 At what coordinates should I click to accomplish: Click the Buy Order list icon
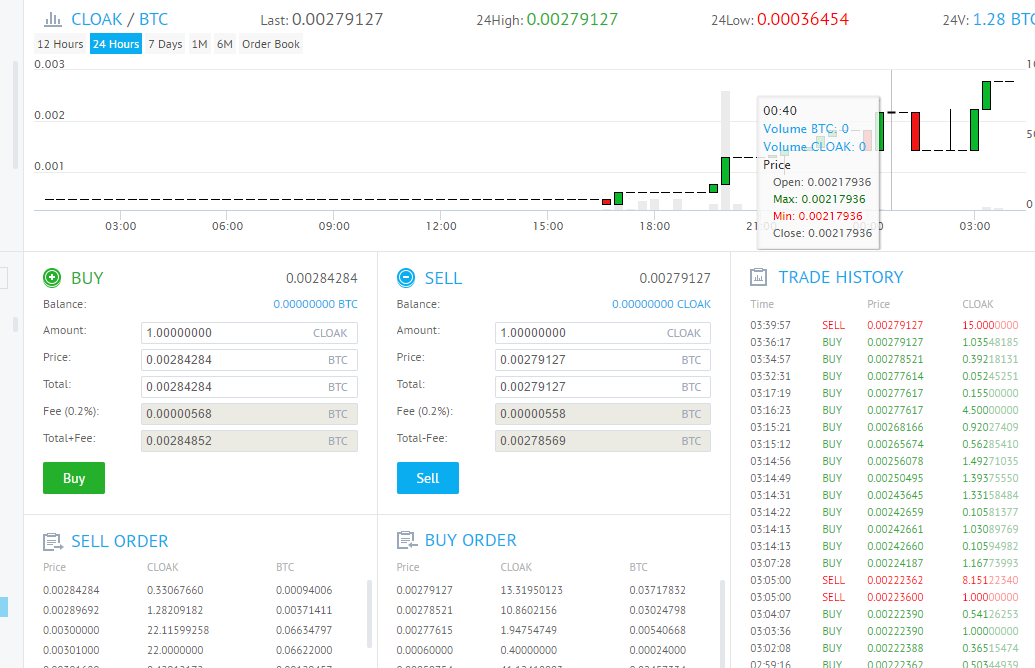407,541
